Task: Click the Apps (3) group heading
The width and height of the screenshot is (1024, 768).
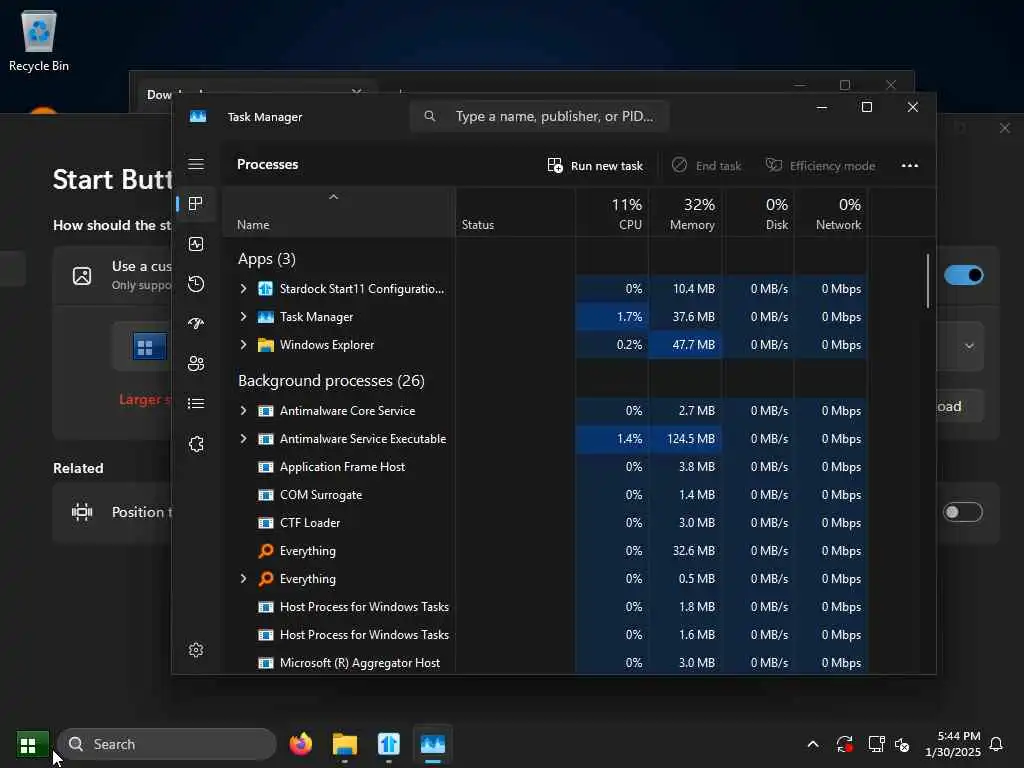Action: (x=266, y=259)
